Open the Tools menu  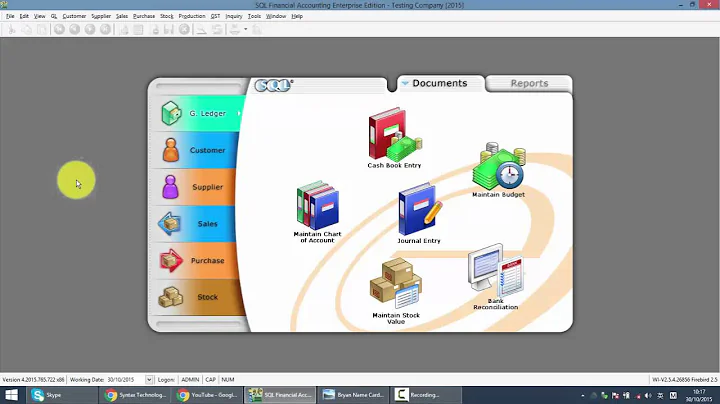click(254, 16)
